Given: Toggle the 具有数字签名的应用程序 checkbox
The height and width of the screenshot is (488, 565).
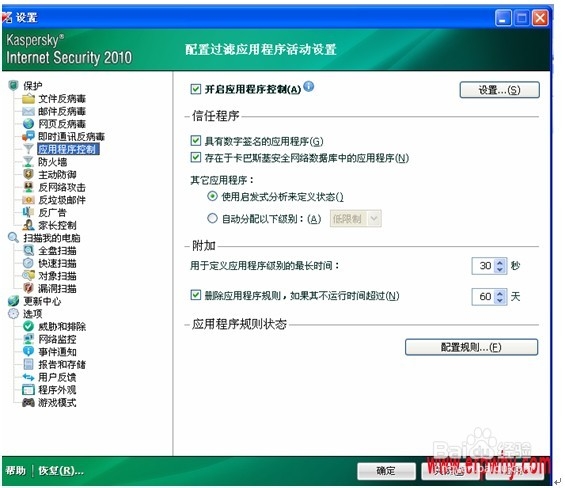Looking at the screenshot, I should pos(196,141).
